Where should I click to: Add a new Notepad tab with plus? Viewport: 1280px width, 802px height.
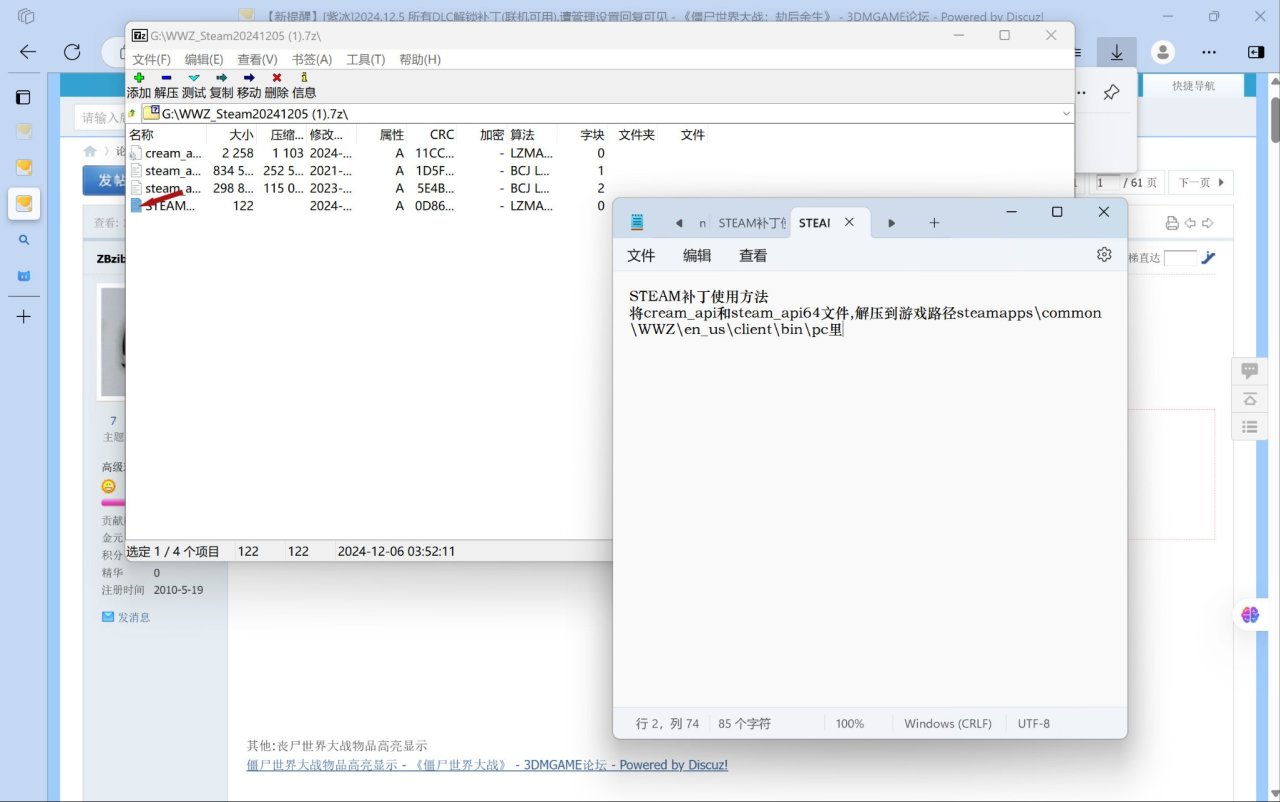click(934, 223)
